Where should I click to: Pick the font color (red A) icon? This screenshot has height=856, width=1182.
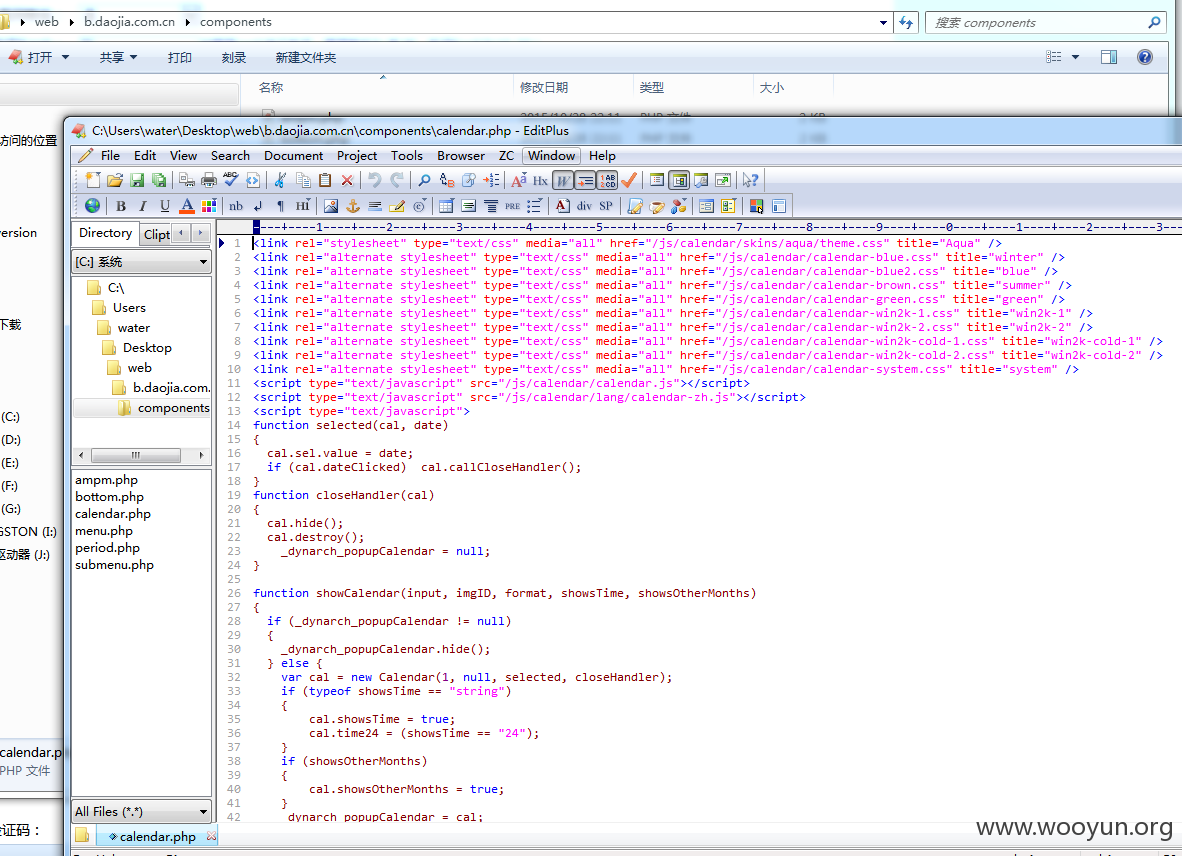[x=187, y=206]
